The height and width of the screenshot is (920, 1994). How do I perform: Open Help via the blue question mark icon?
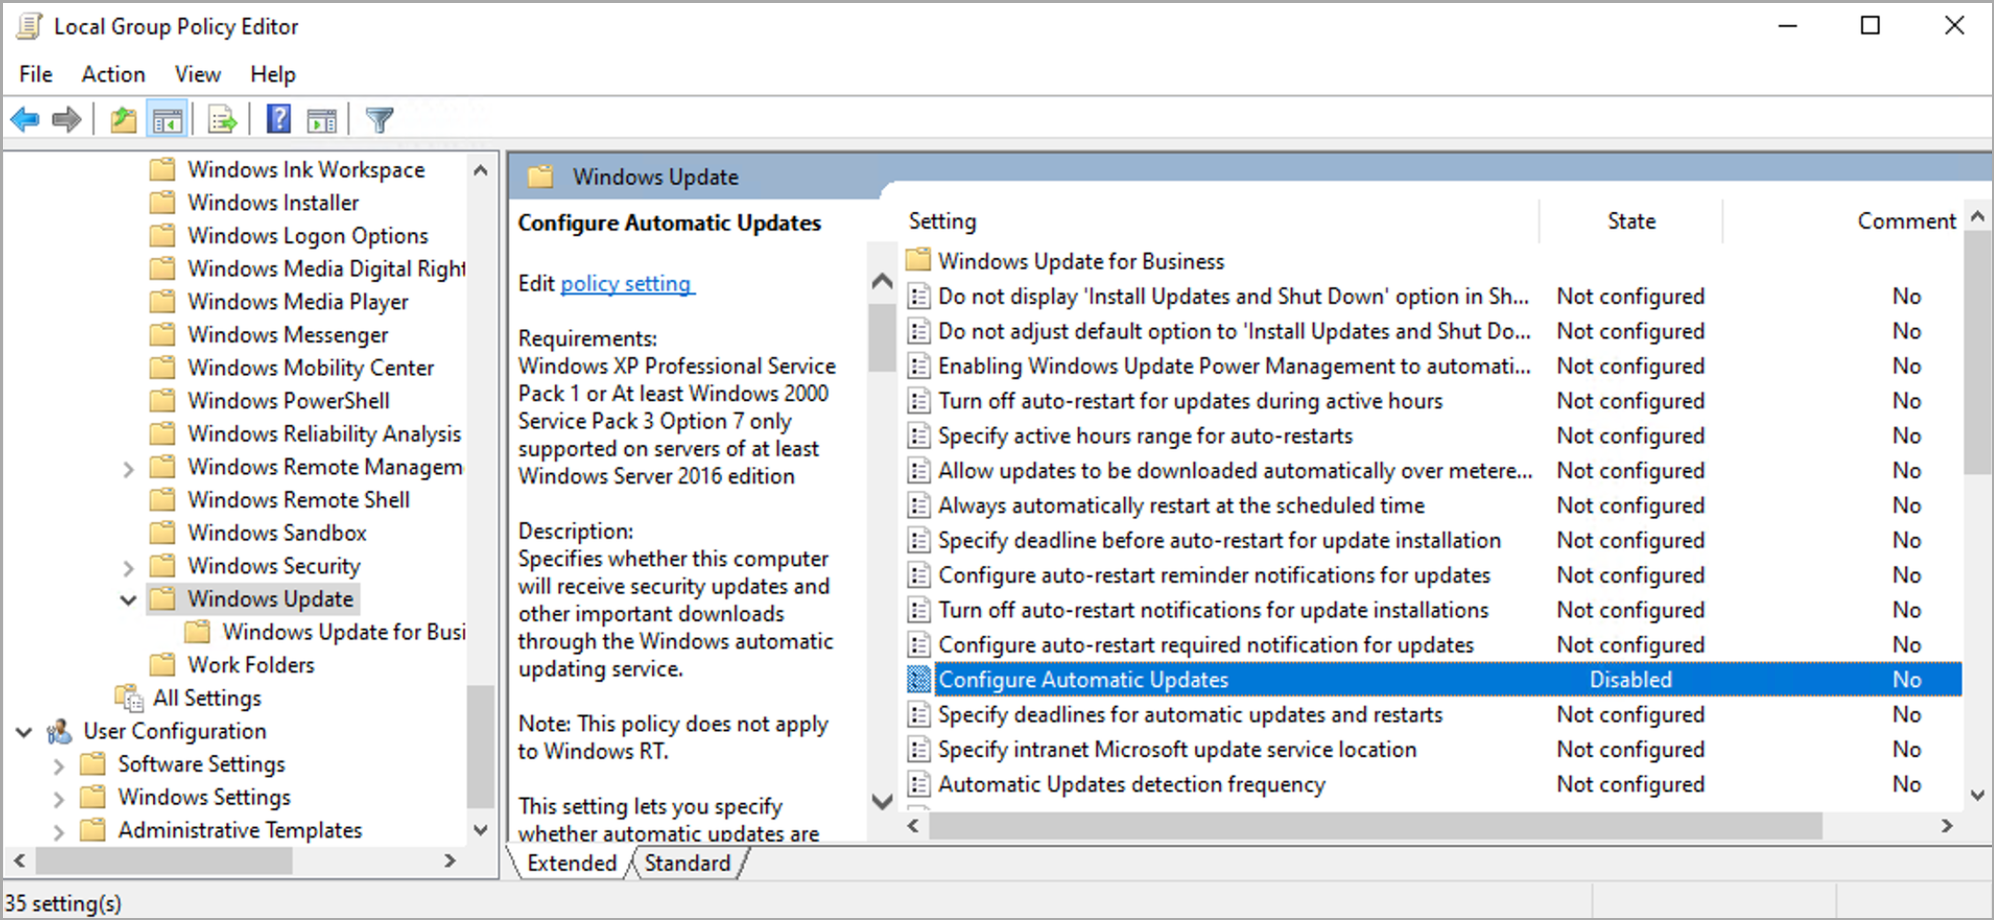point(279,119)
